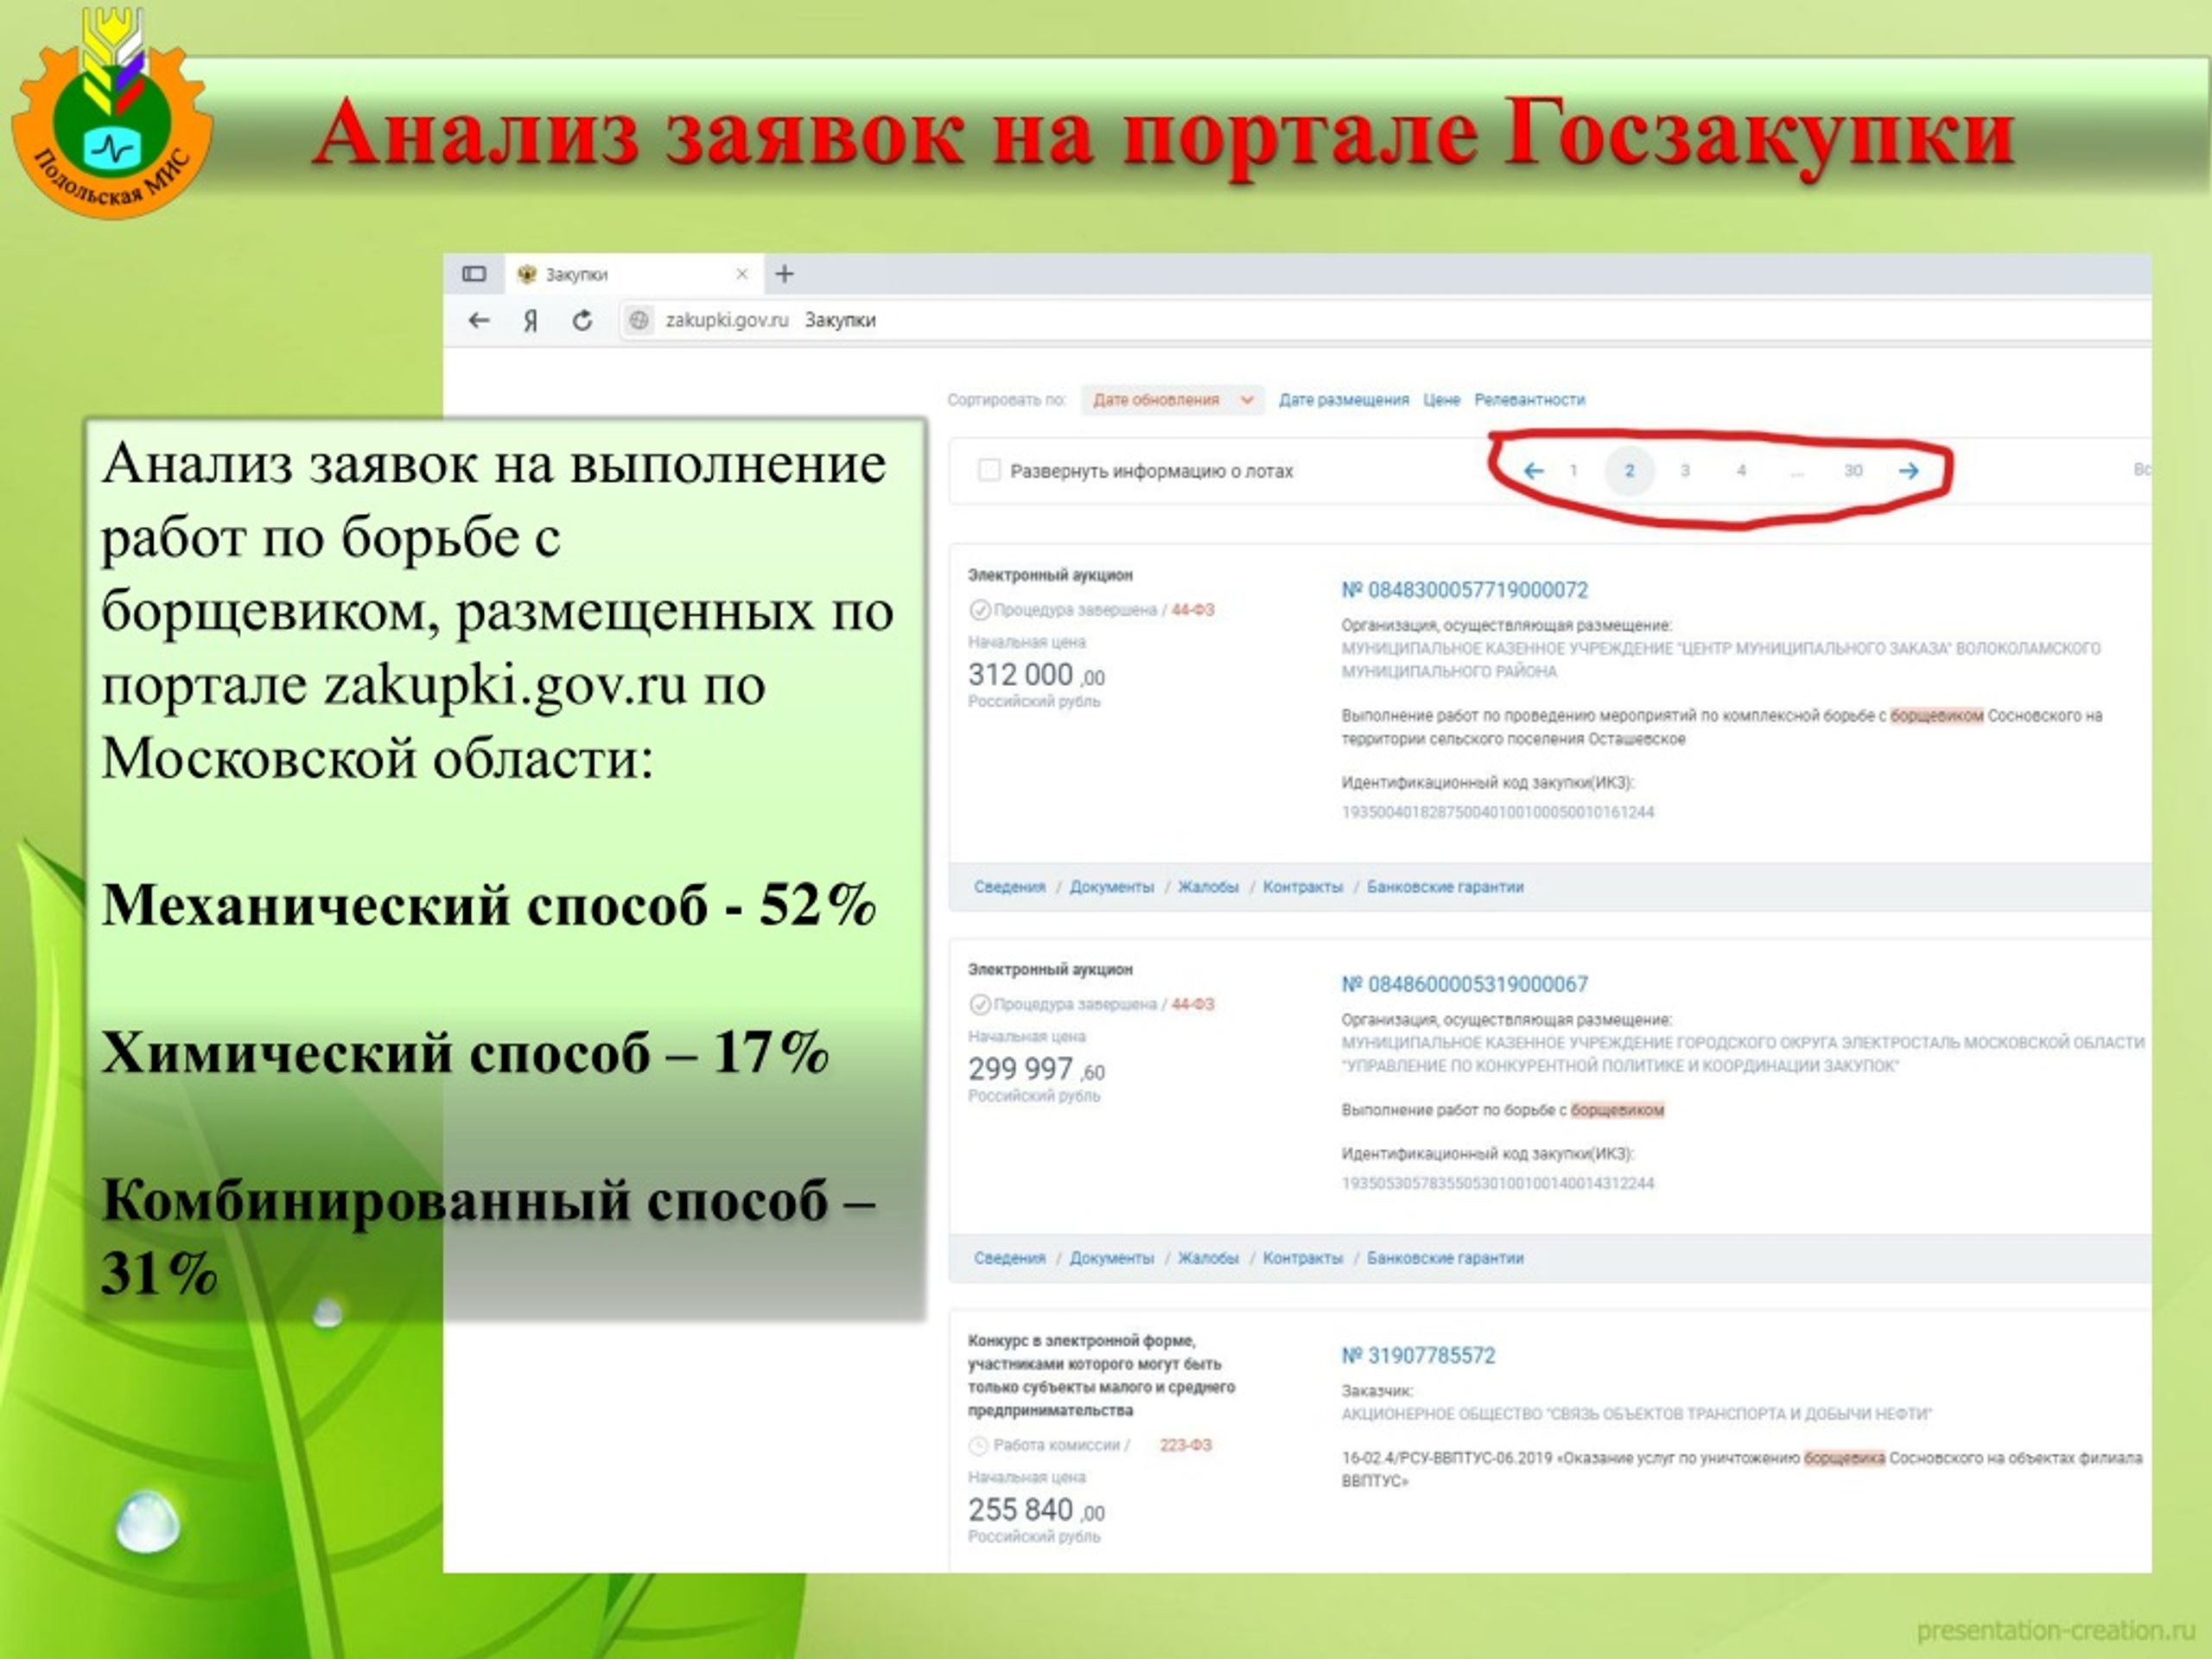This screenshot has width=2212, height=1659.
Task: Click ИКЗ code 193500401828750040100100050010161244
Action: (x=1497, y=812)
